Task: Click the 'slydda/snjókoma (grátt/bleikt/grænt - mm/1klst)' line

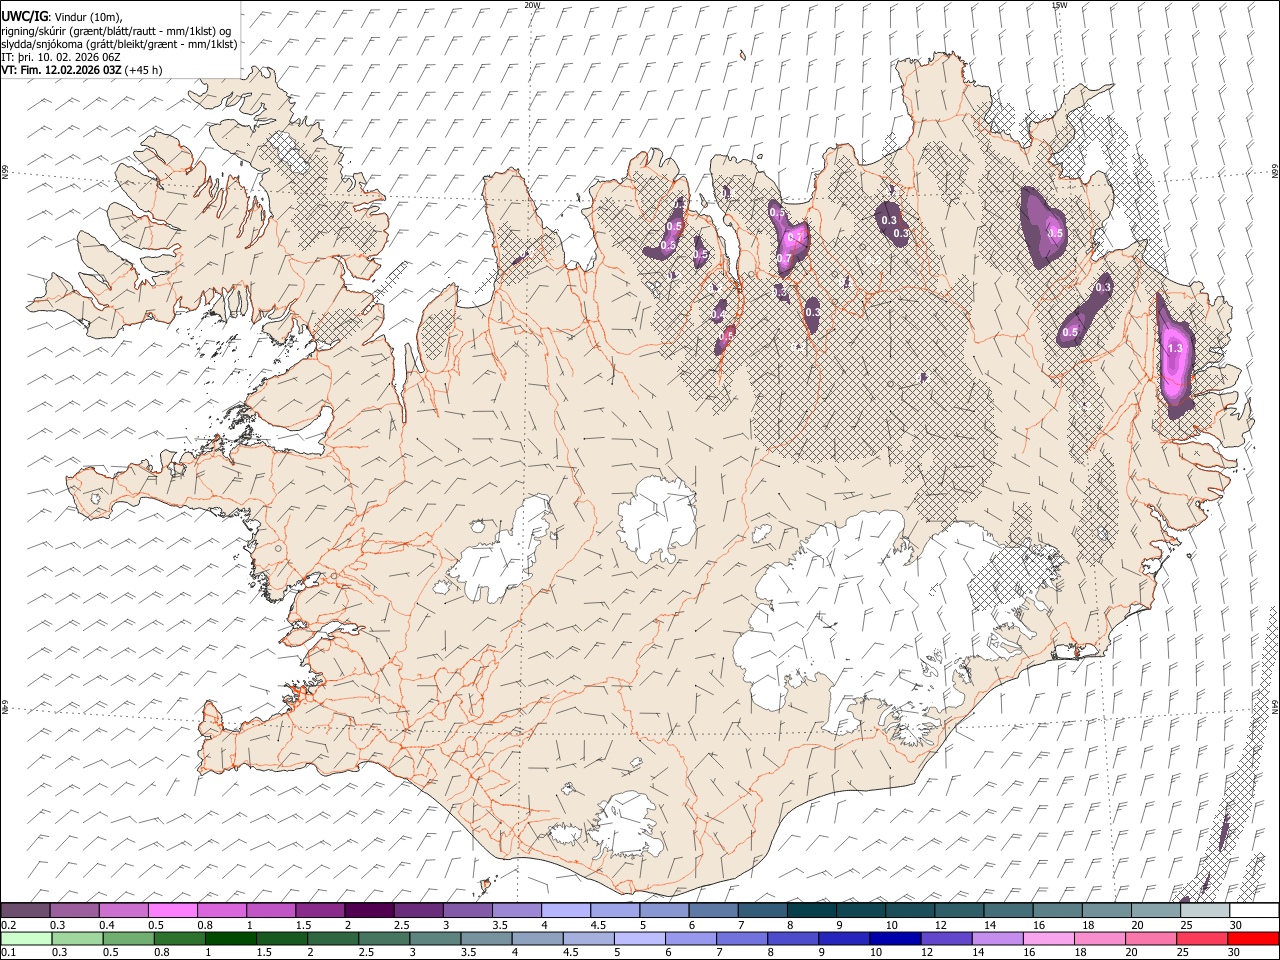Action: click(x=119, y=44)
